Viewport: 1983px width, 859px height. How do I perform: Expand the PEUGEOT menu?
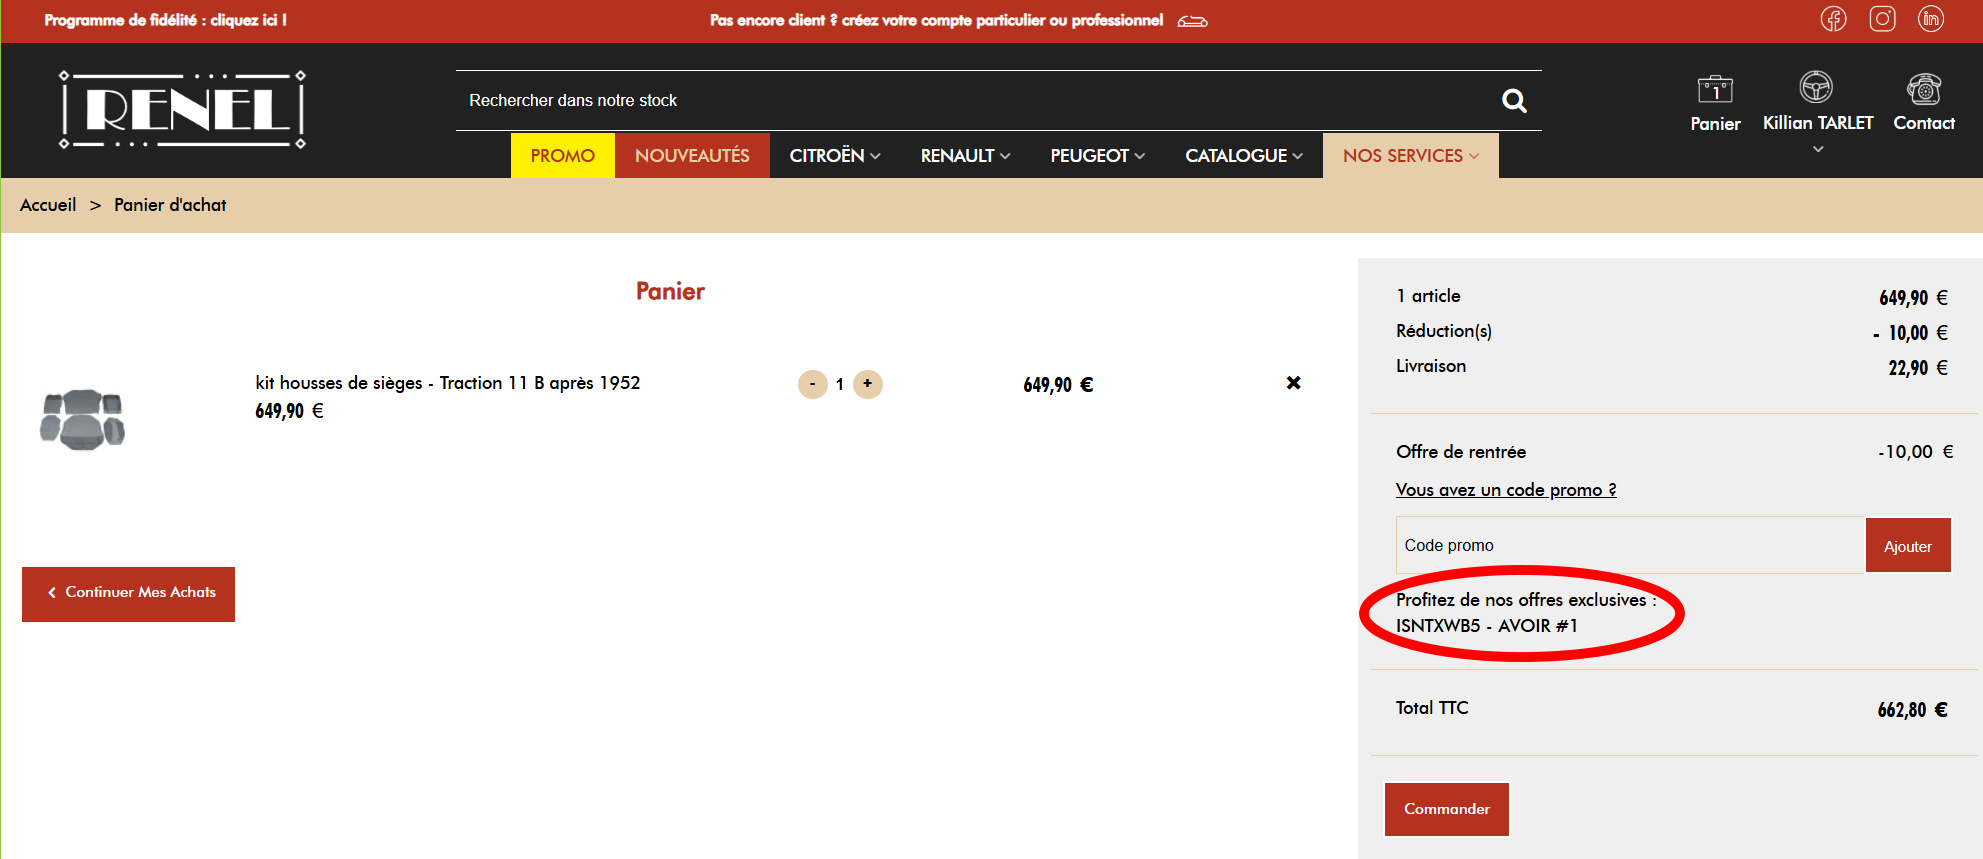pyautogui.click(x=1097, y=156)
